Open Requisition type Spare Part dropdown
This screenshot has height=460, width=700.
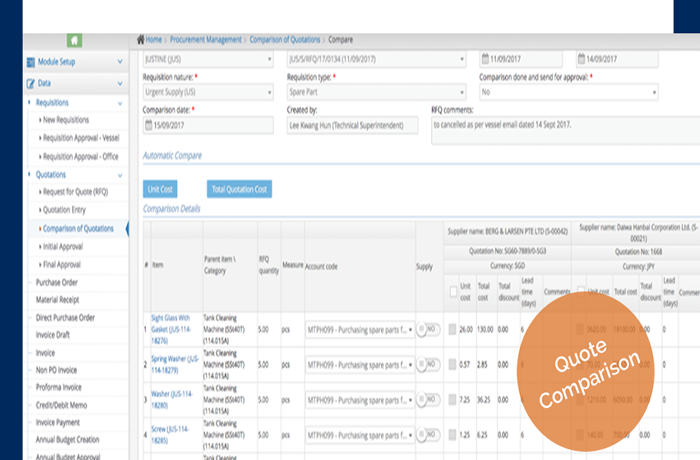tap(376, 92)
